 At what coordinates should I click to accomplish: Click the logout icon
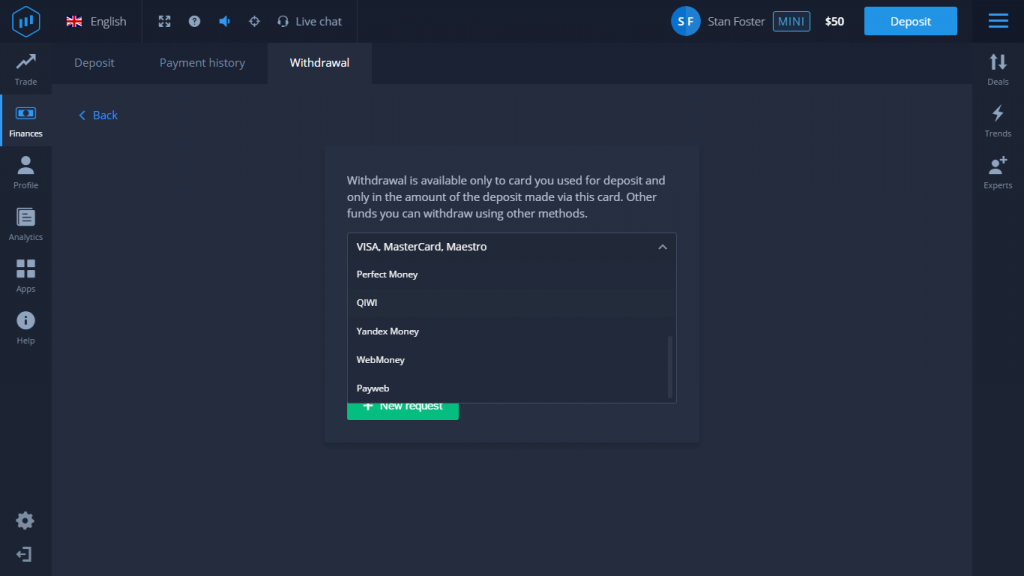click(24, 554)
